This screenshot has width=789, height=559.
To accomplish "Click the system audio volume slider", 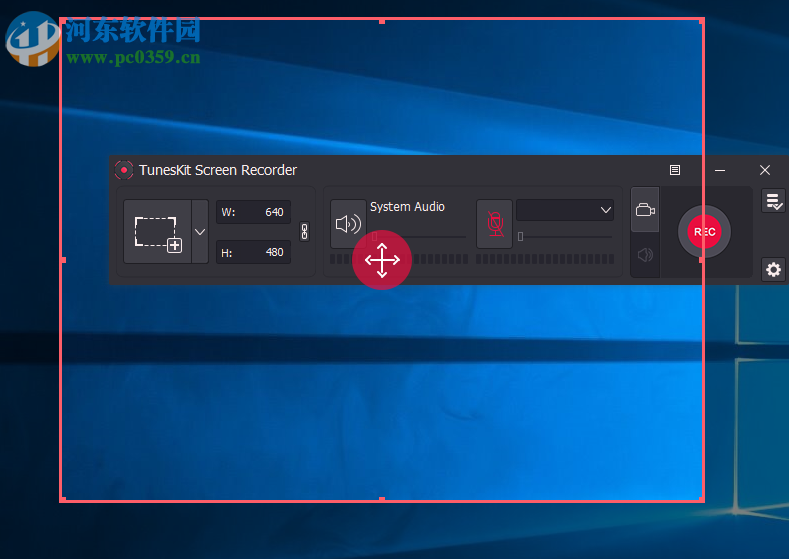I will (x=419, y=236).
